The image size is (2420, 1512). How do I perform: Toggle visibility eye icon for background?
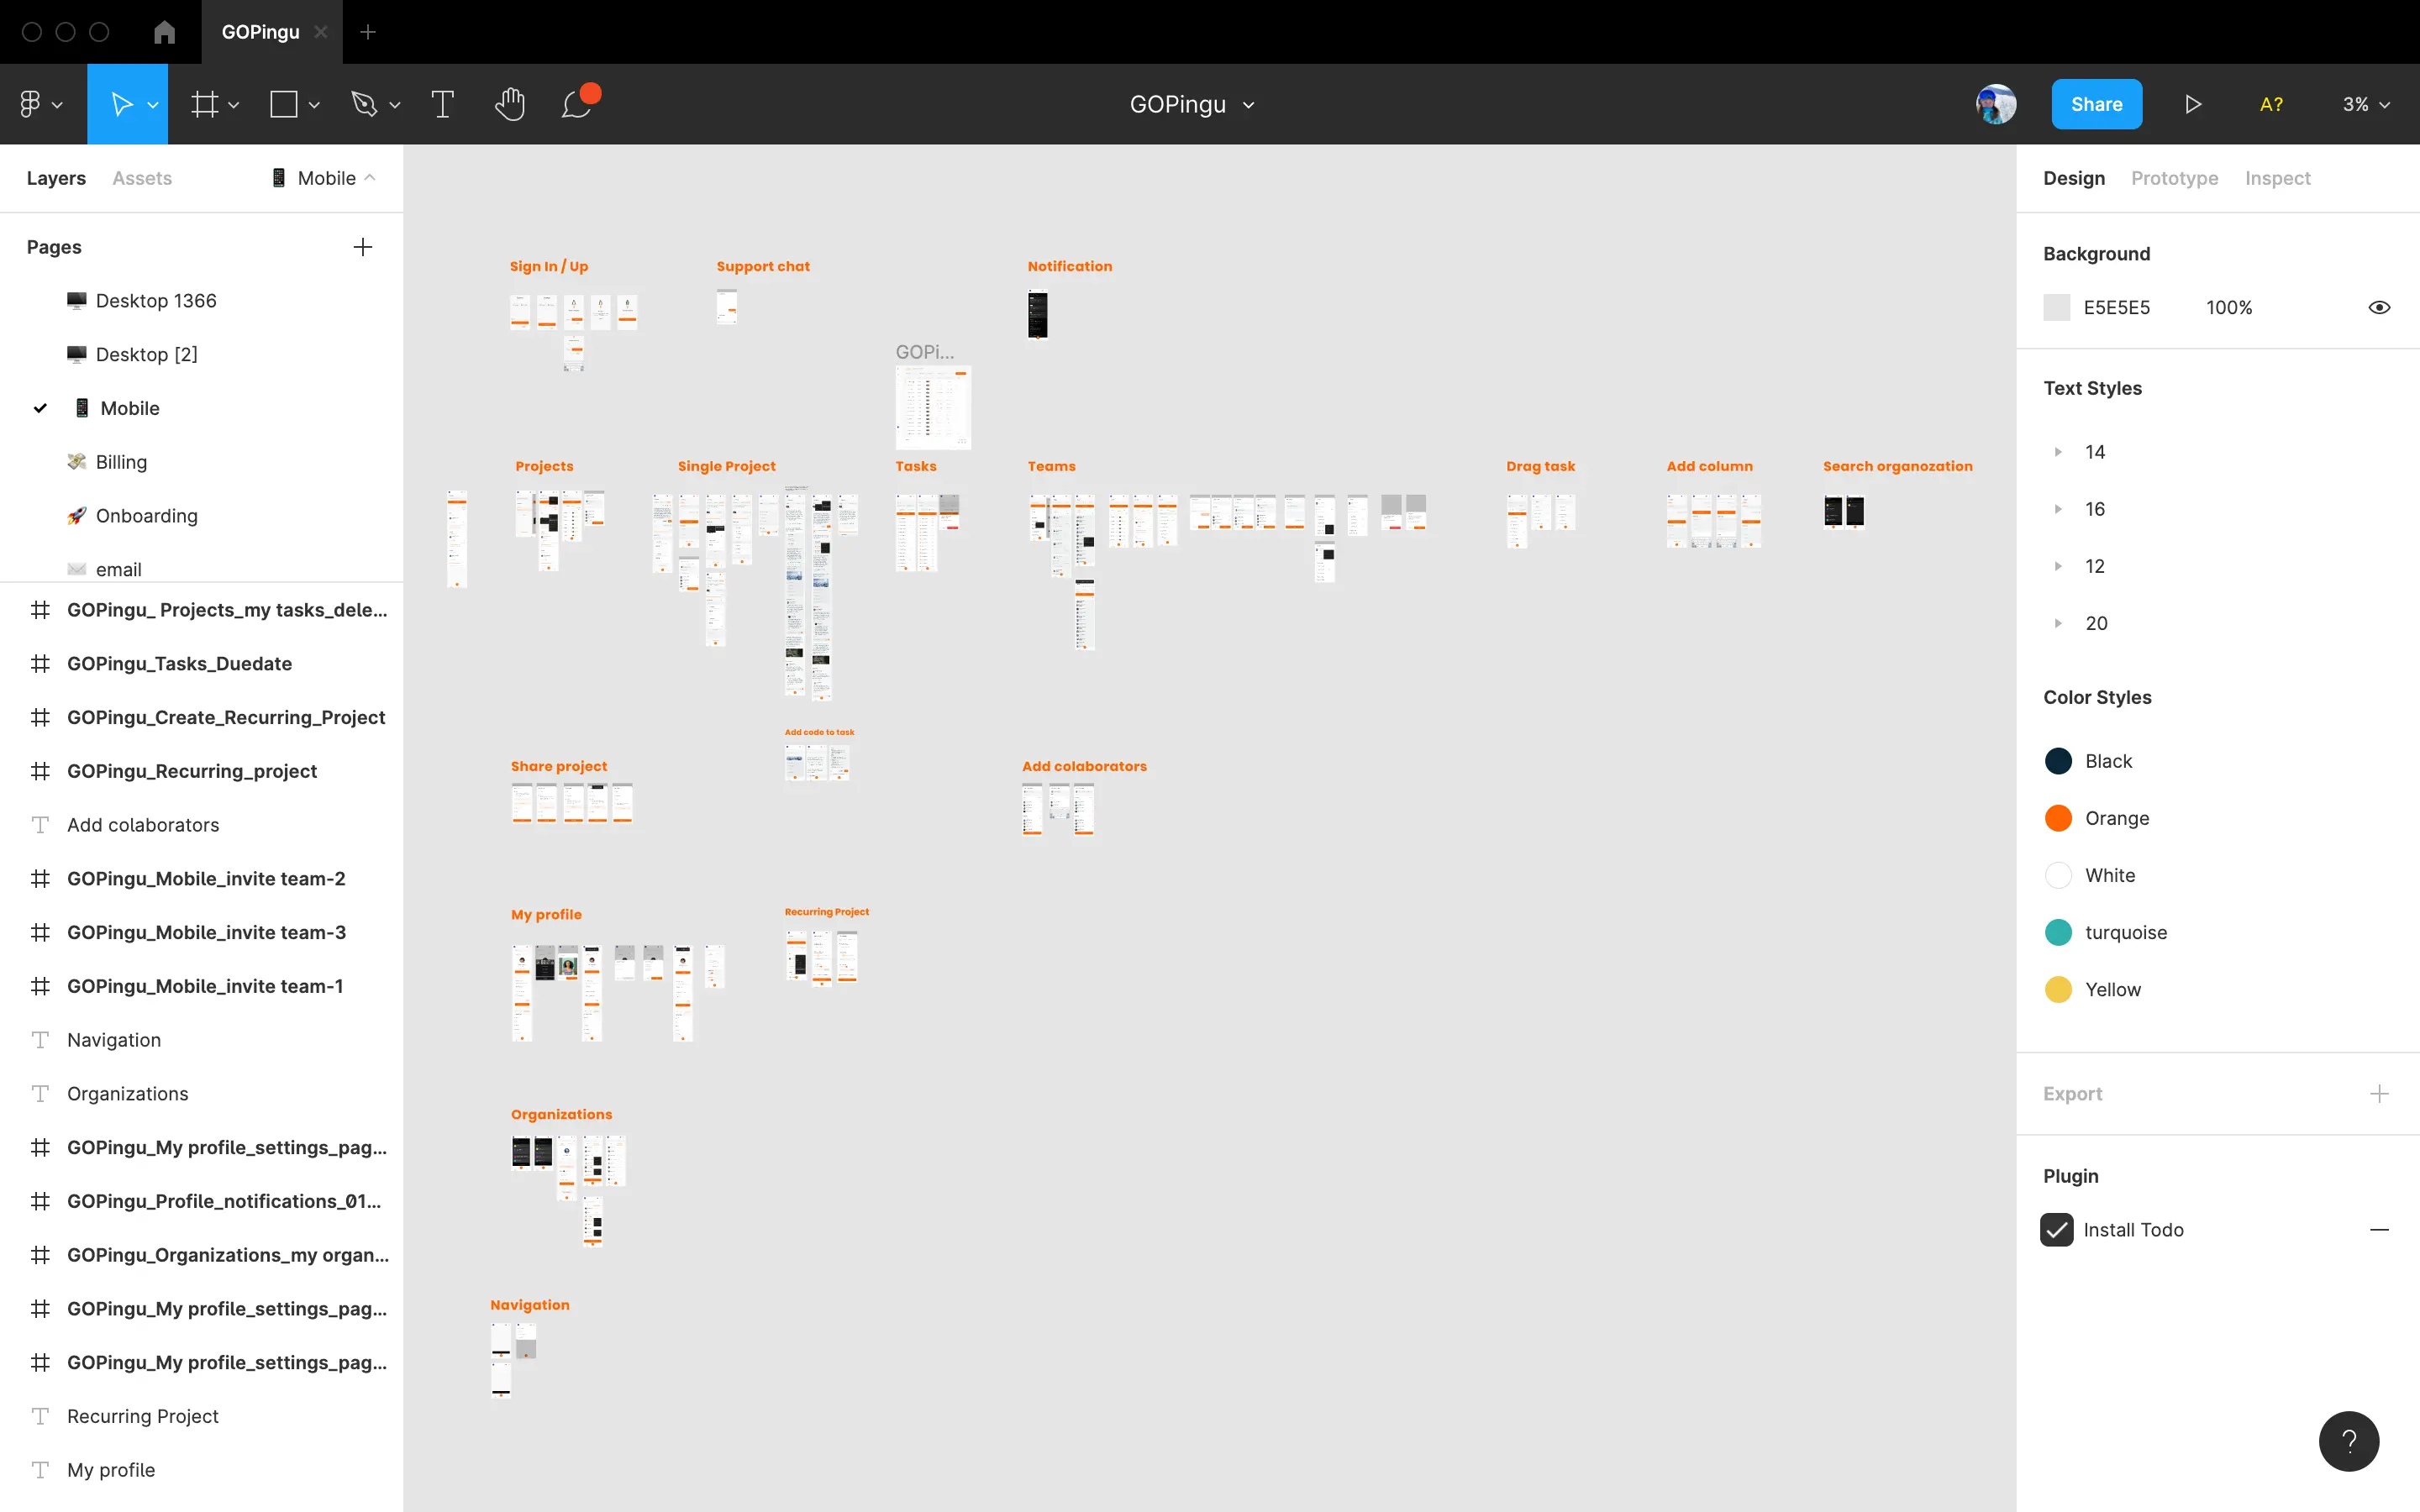(2378, 307)
